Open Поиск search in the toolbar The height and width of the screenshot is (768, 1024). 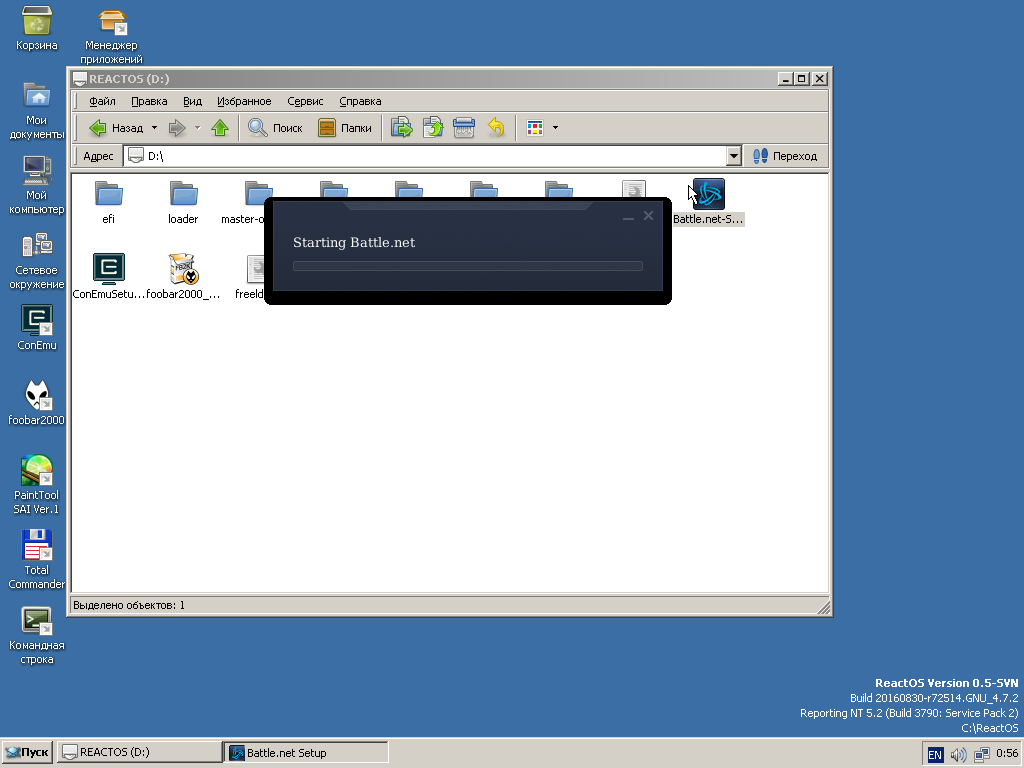(275, 128)
